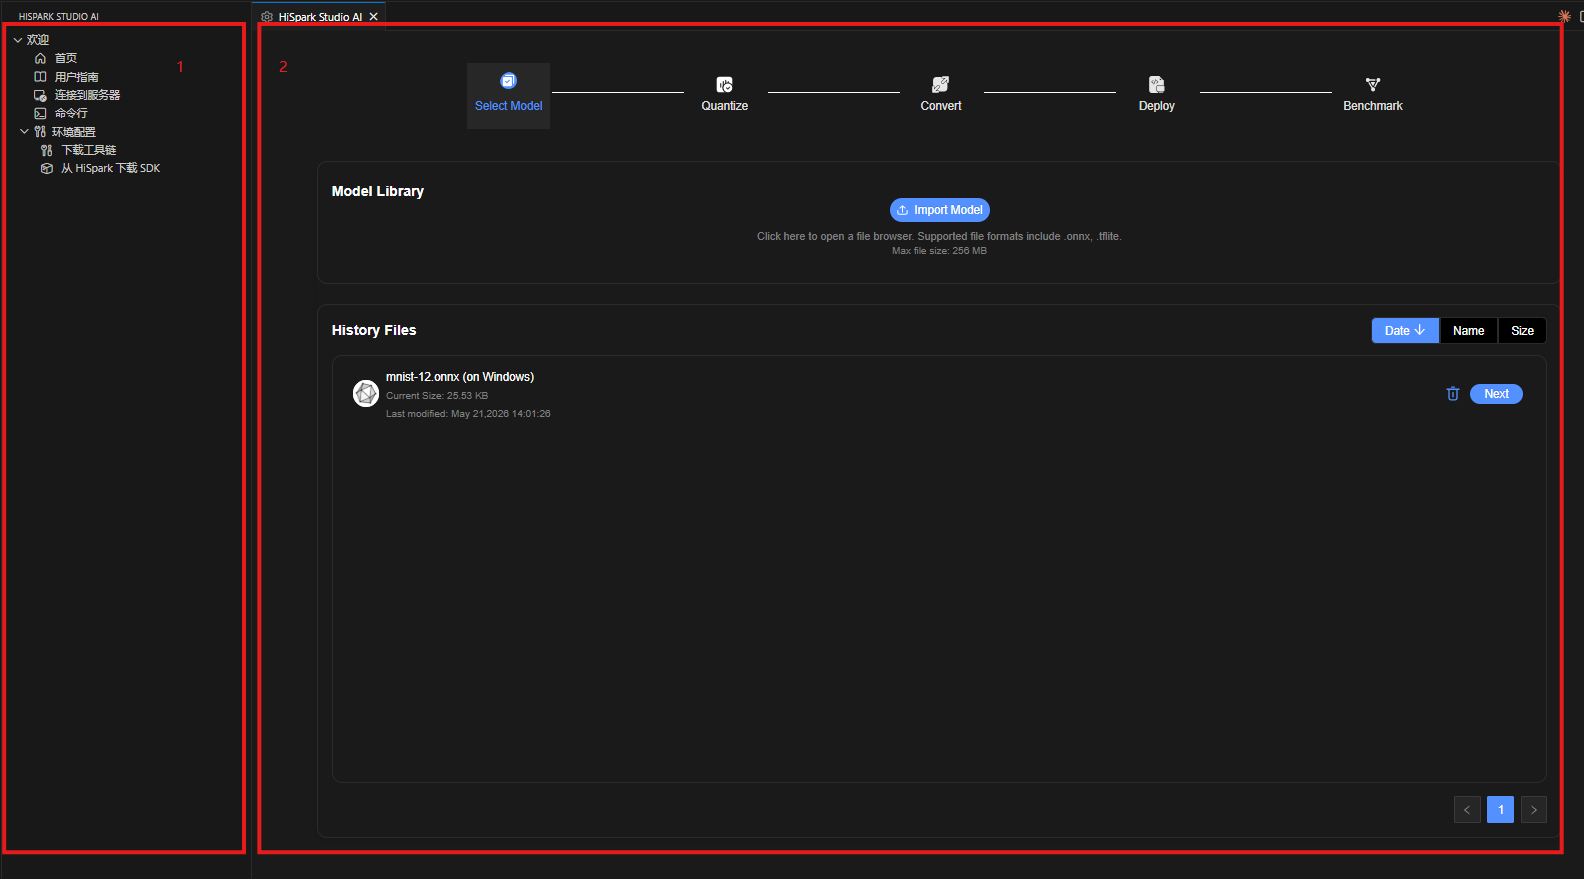Click the Last modified date text
Image resolution: width=1584 pixels, height=879 pixels.
point(468,414)
